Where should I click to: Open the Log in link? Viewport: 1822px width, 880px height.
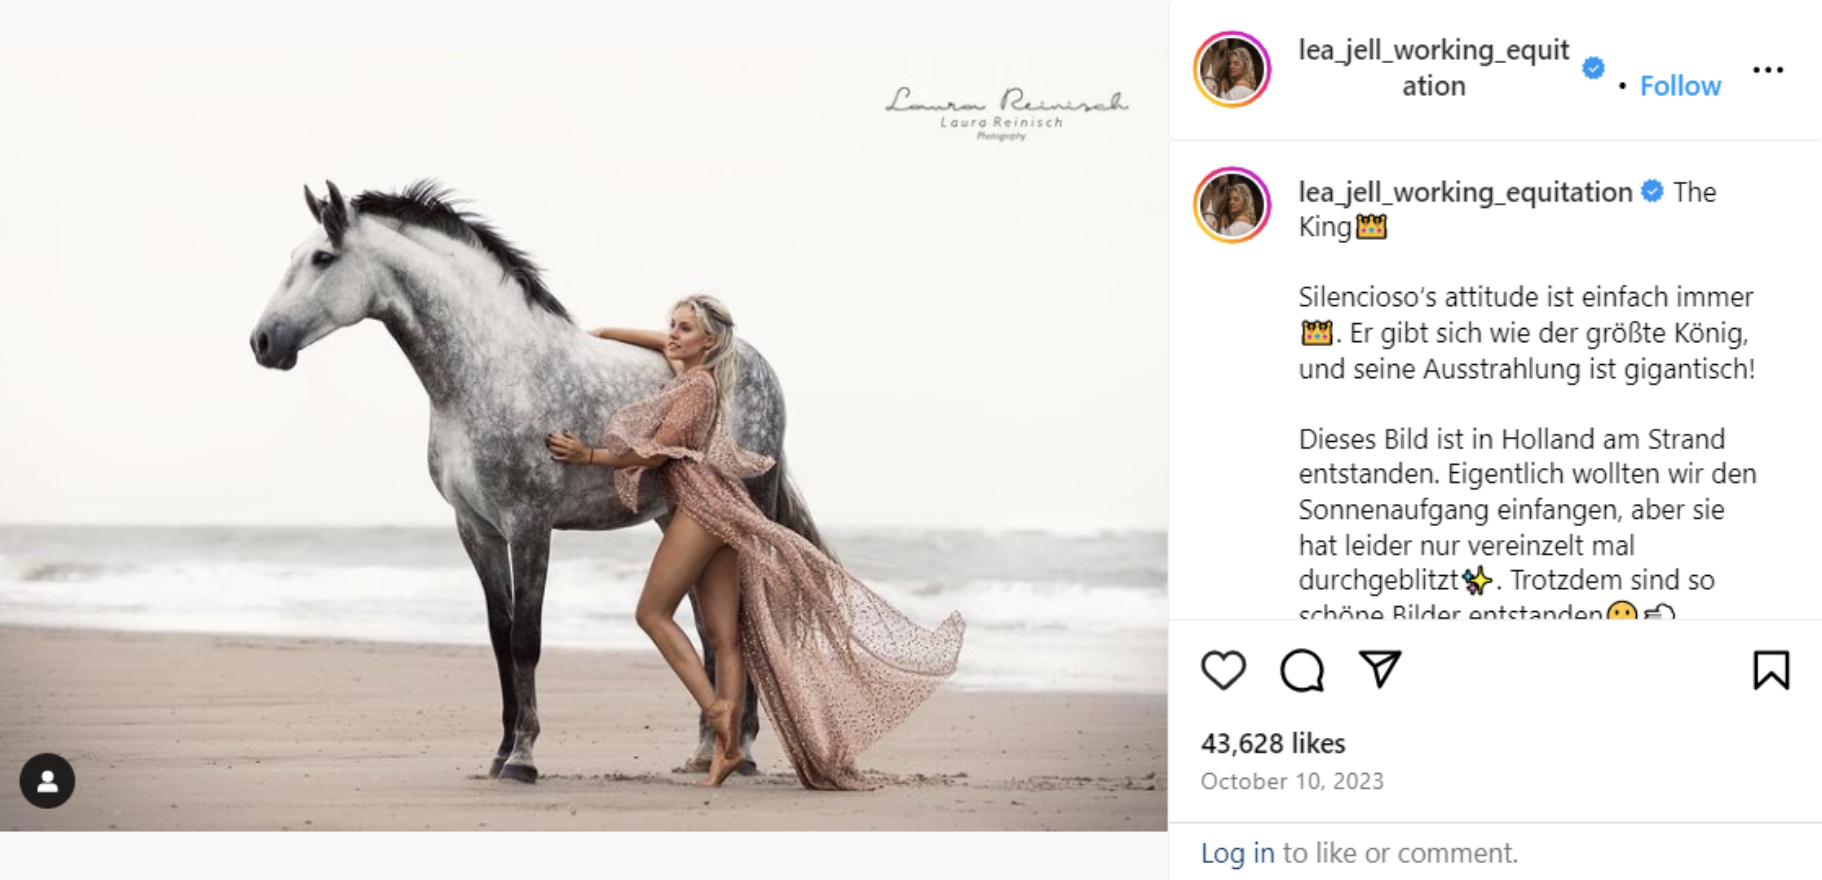pyautogui.click(x=1238, y=853)
